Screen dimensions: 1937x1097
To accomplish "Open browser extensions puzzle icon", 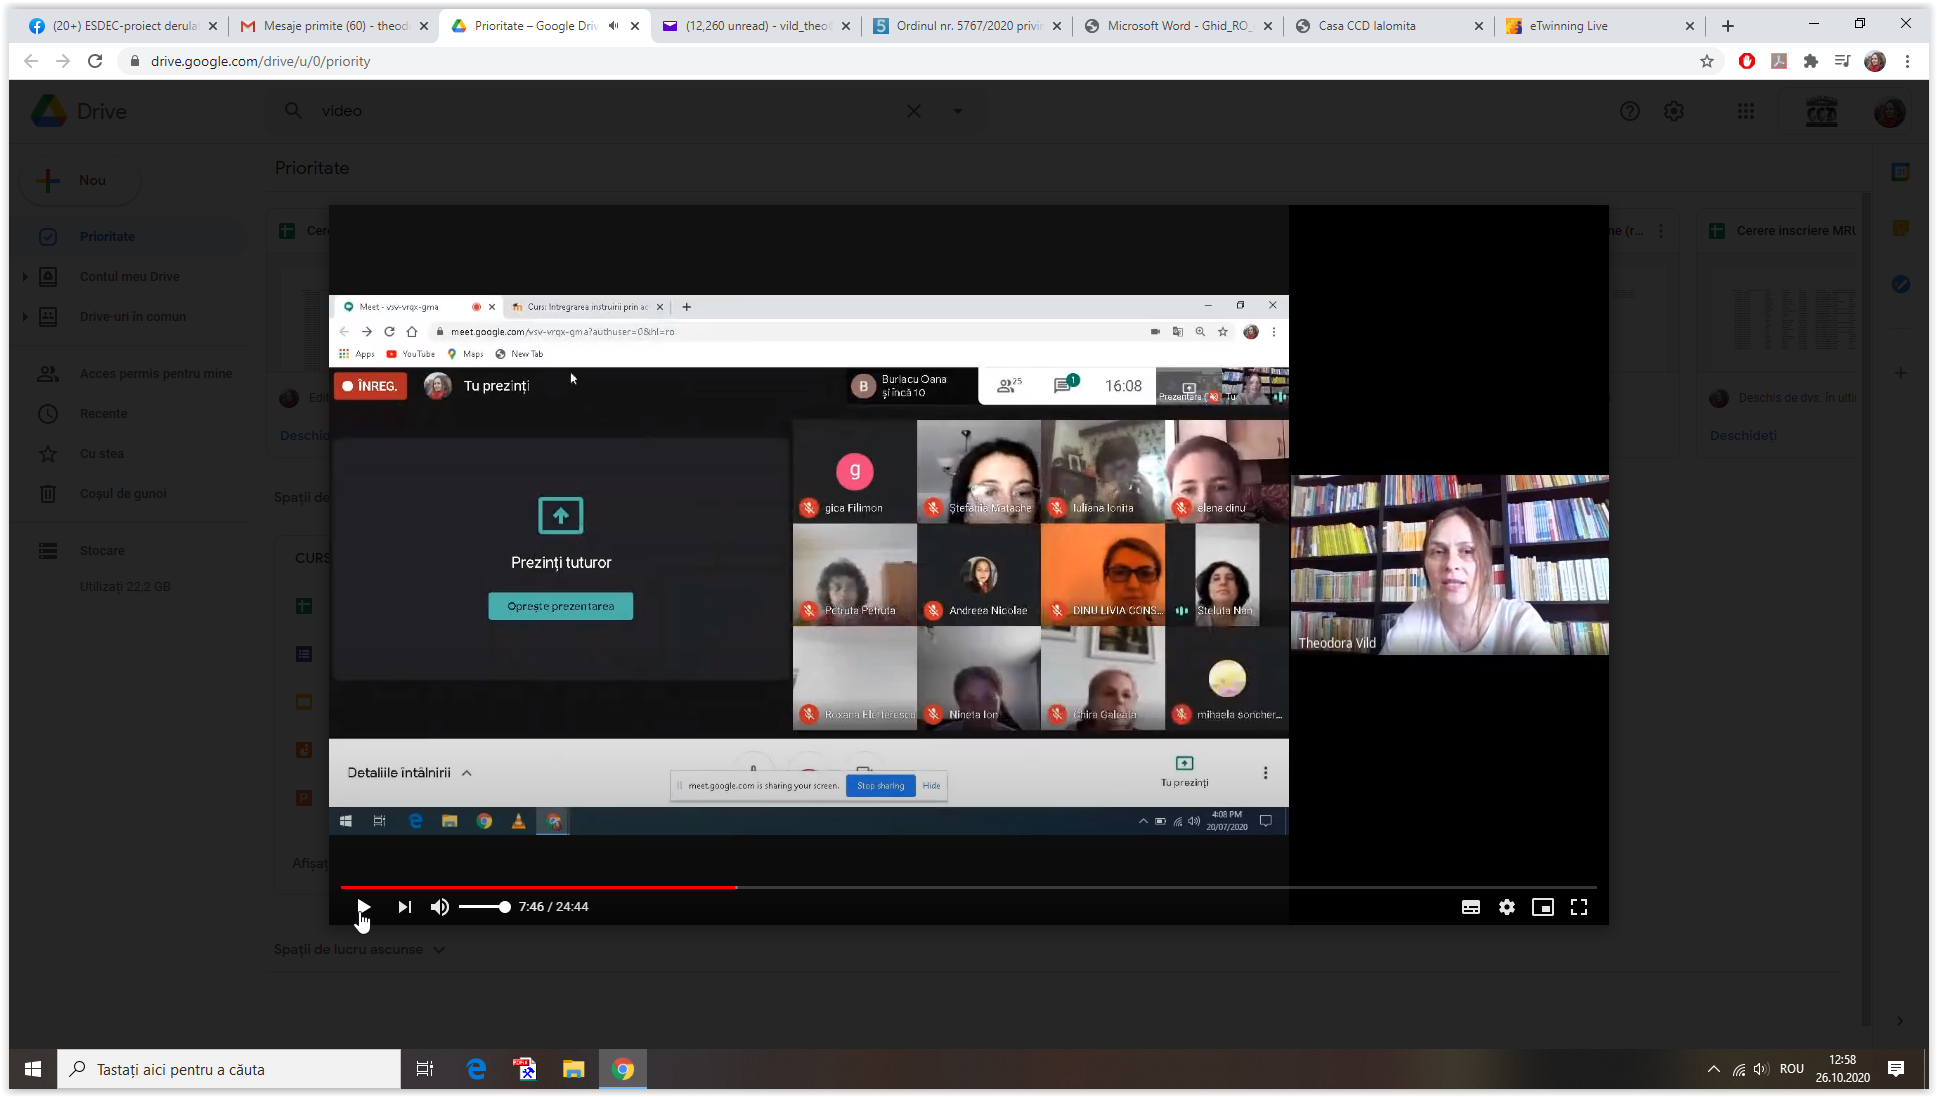I will (1811, 61).
